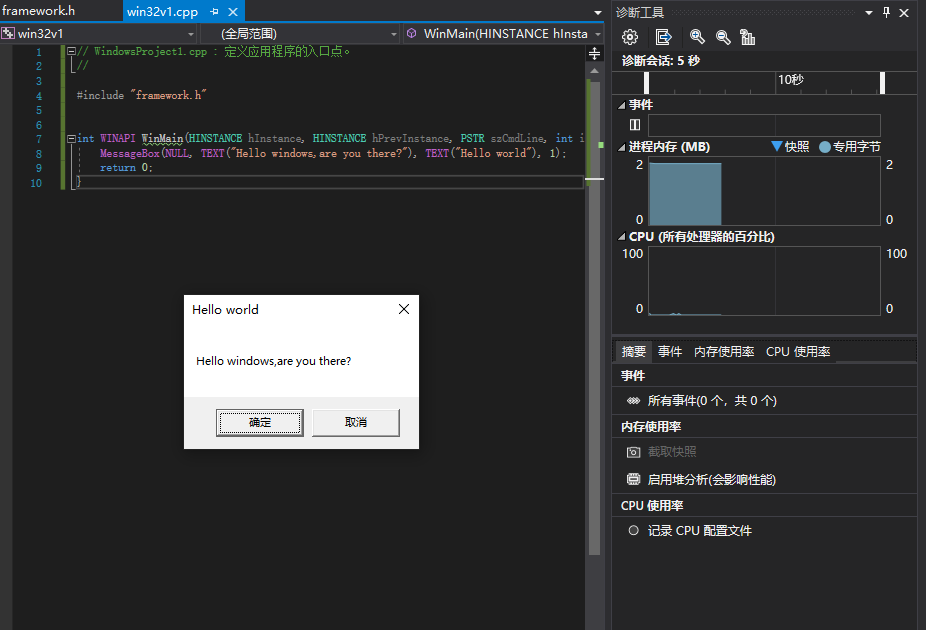Open the WinMain member dropdown
This screenshot has width=926, height=630.
(598, 34)
